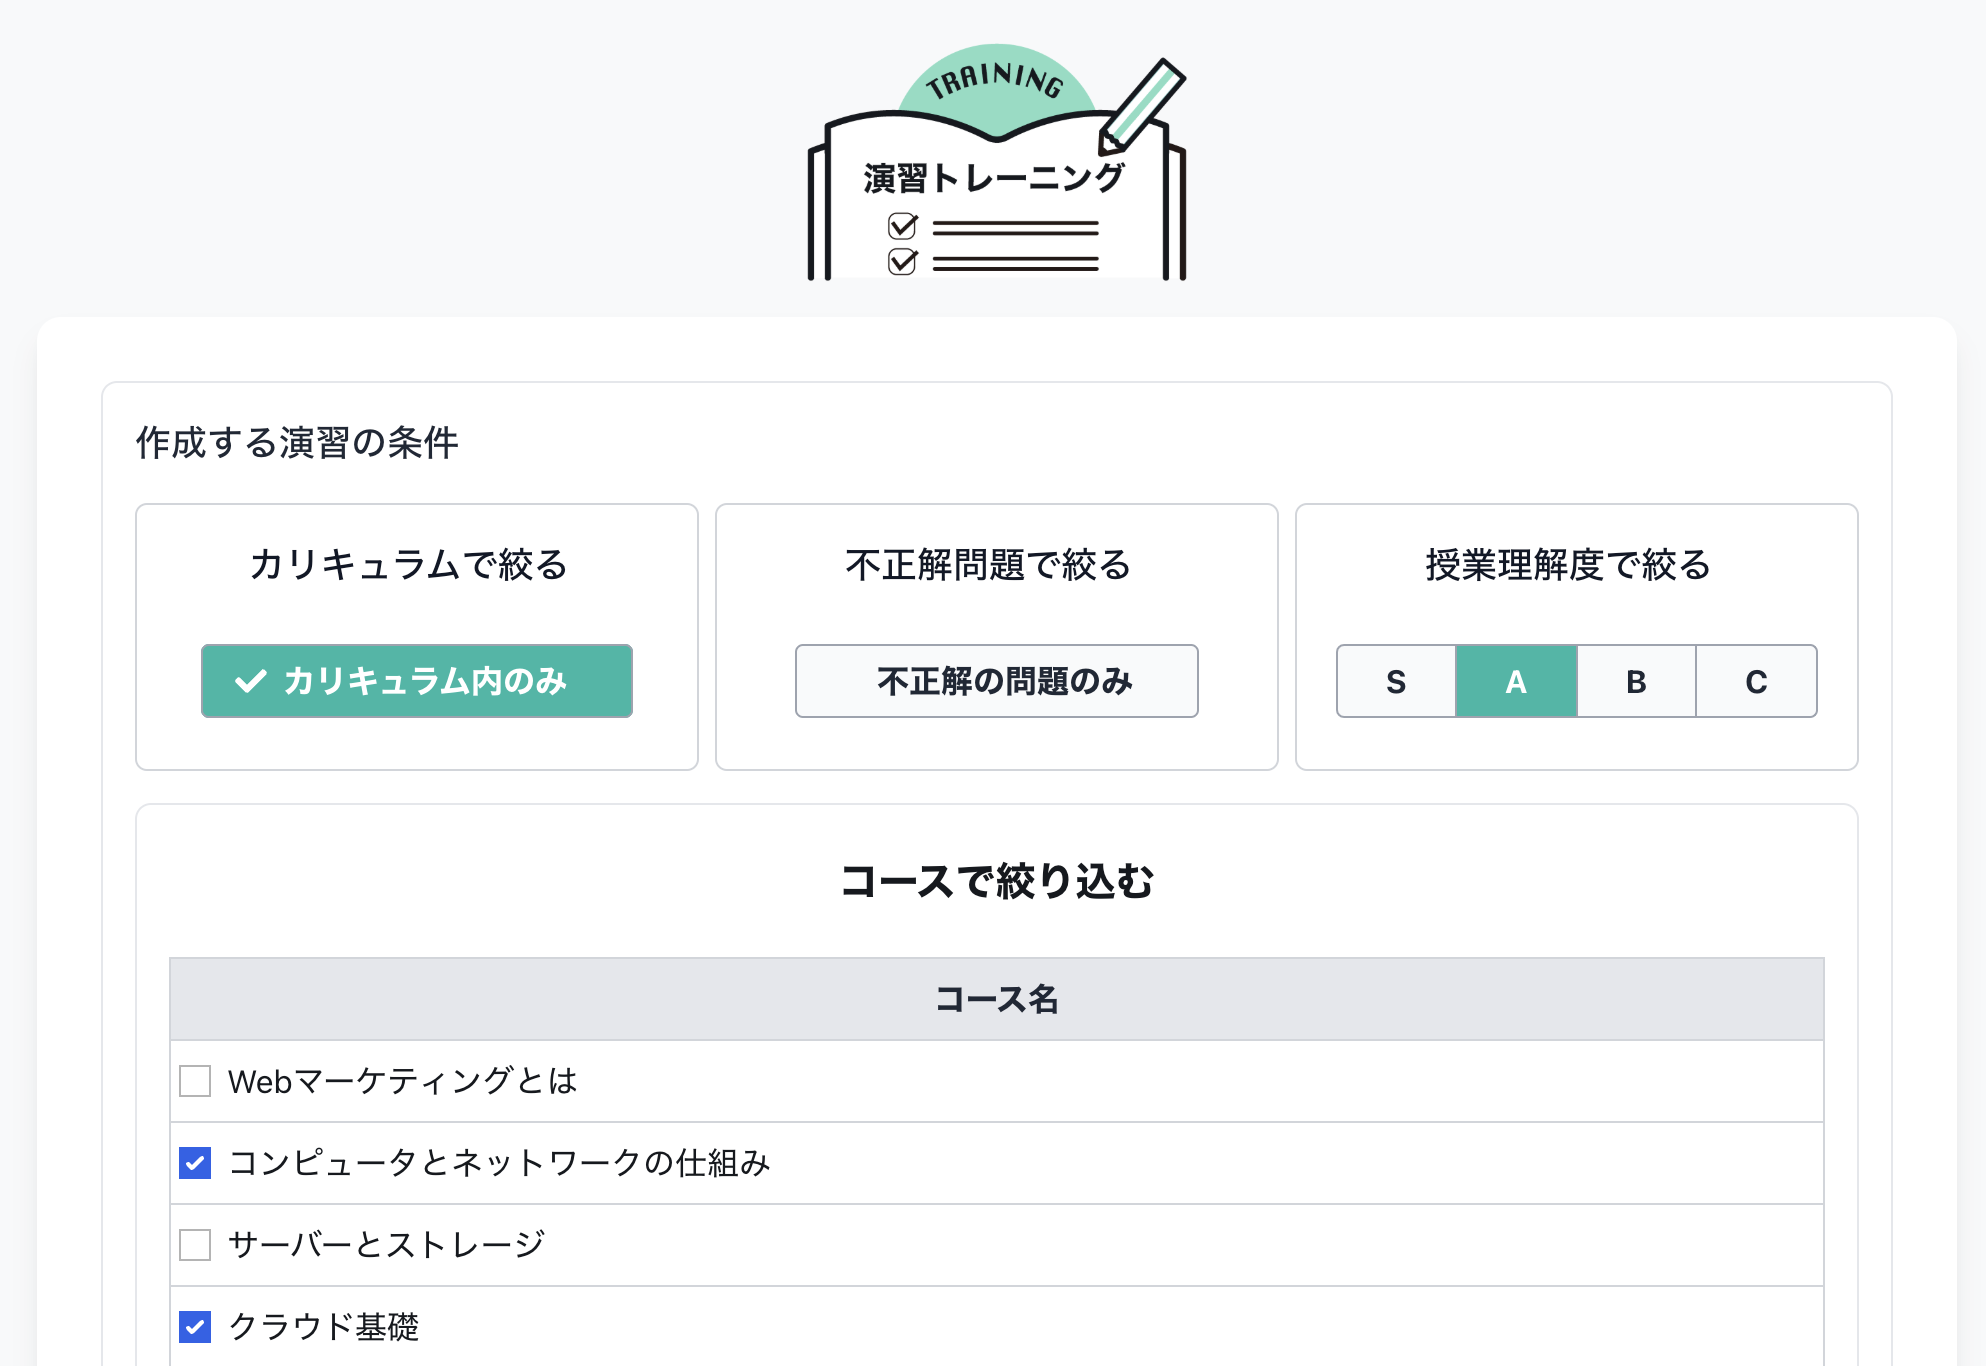Screen dimensions: 1986x1366
Task: Click the コース名 column header
Action: coord(996,999)
